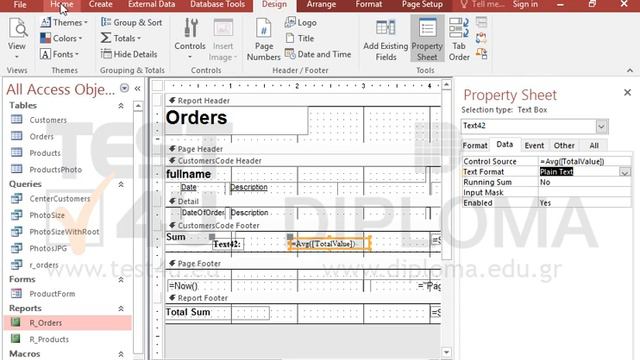
Task: Click the Insert Image button
Action: 222,39
